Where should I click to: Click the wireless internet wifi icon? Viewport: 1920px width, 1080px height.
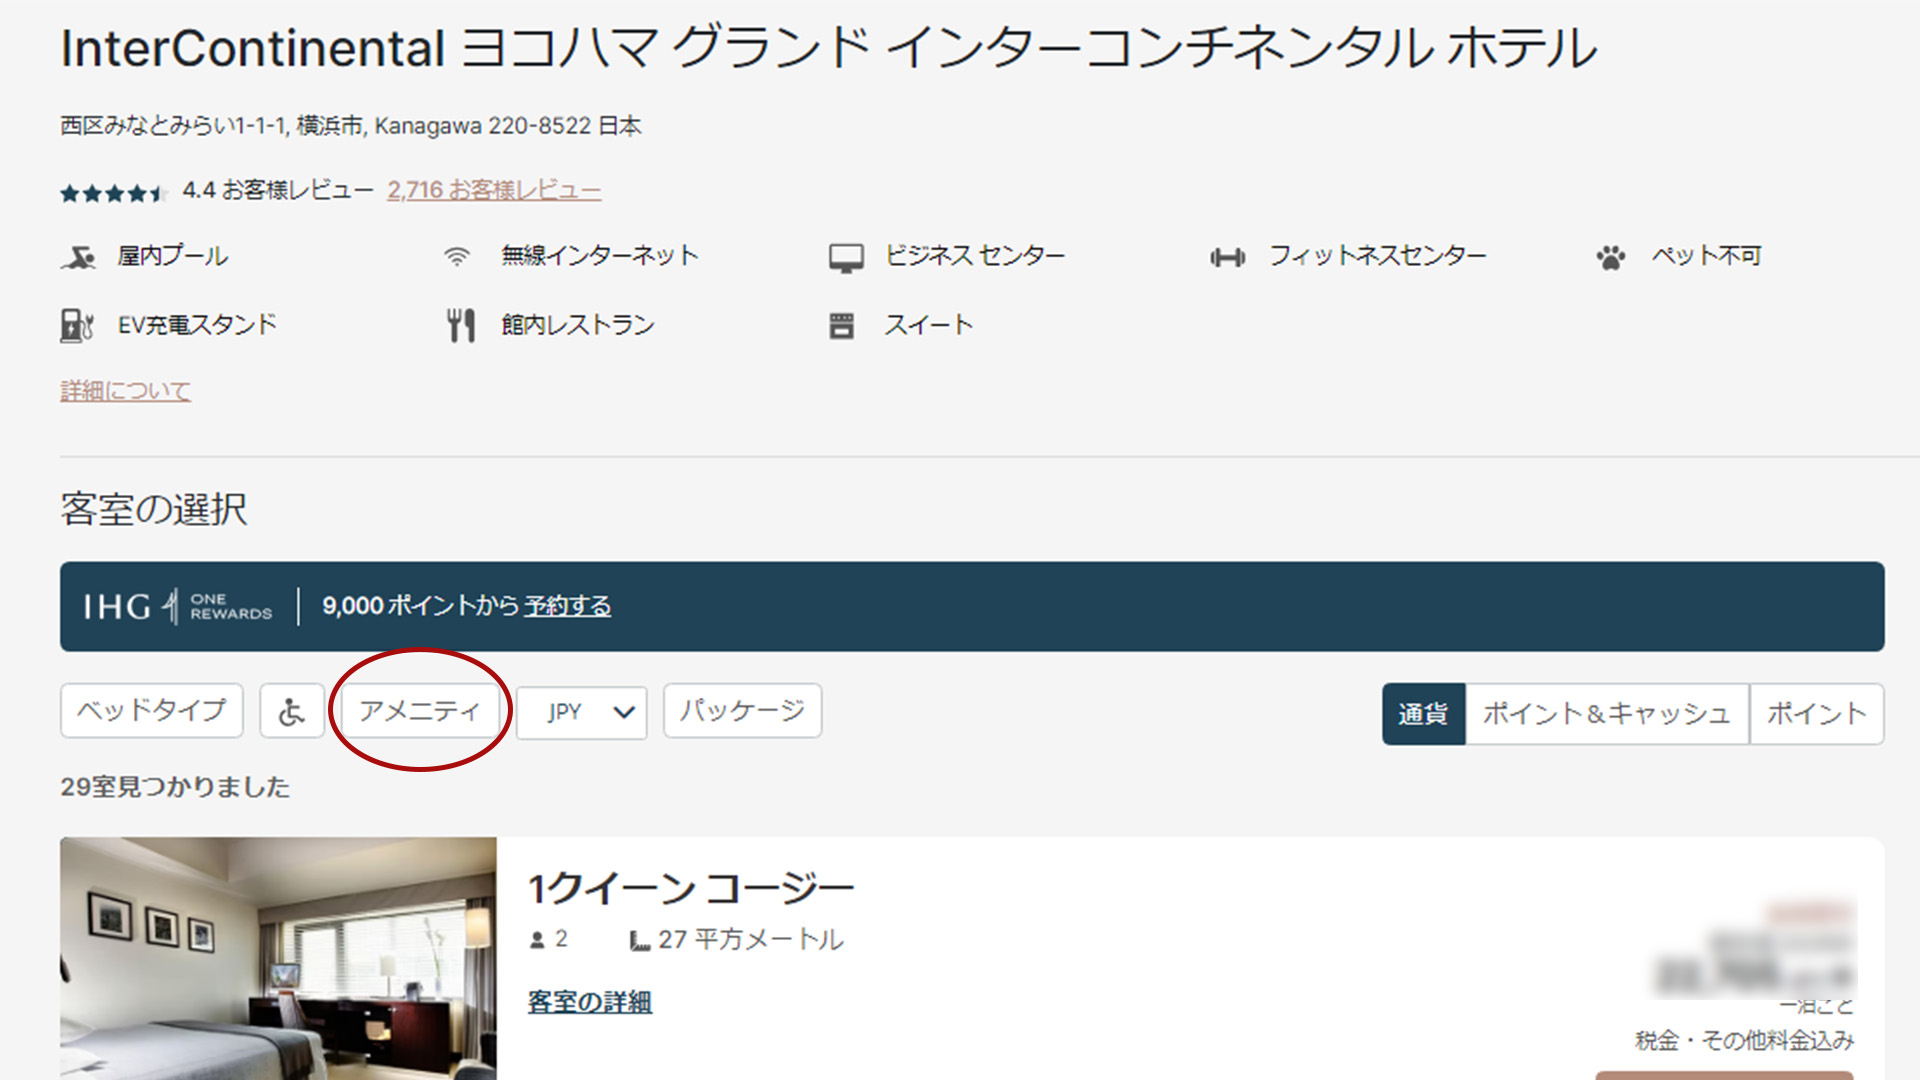[x=457, y=257]
